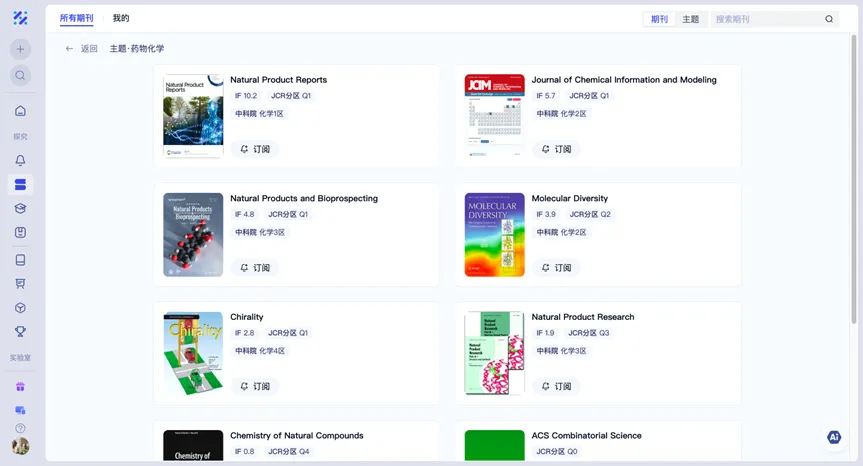Click the Chirality cover image
The width and height of the screenshot is (863, 466).
[193, 354]
